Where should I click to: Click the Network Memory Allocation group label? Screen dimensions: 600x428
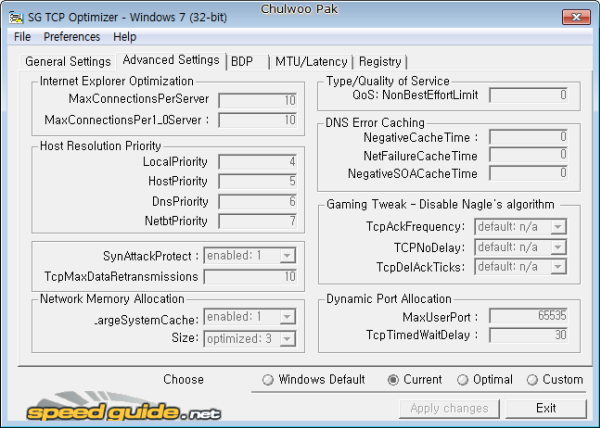click(112, 299)
